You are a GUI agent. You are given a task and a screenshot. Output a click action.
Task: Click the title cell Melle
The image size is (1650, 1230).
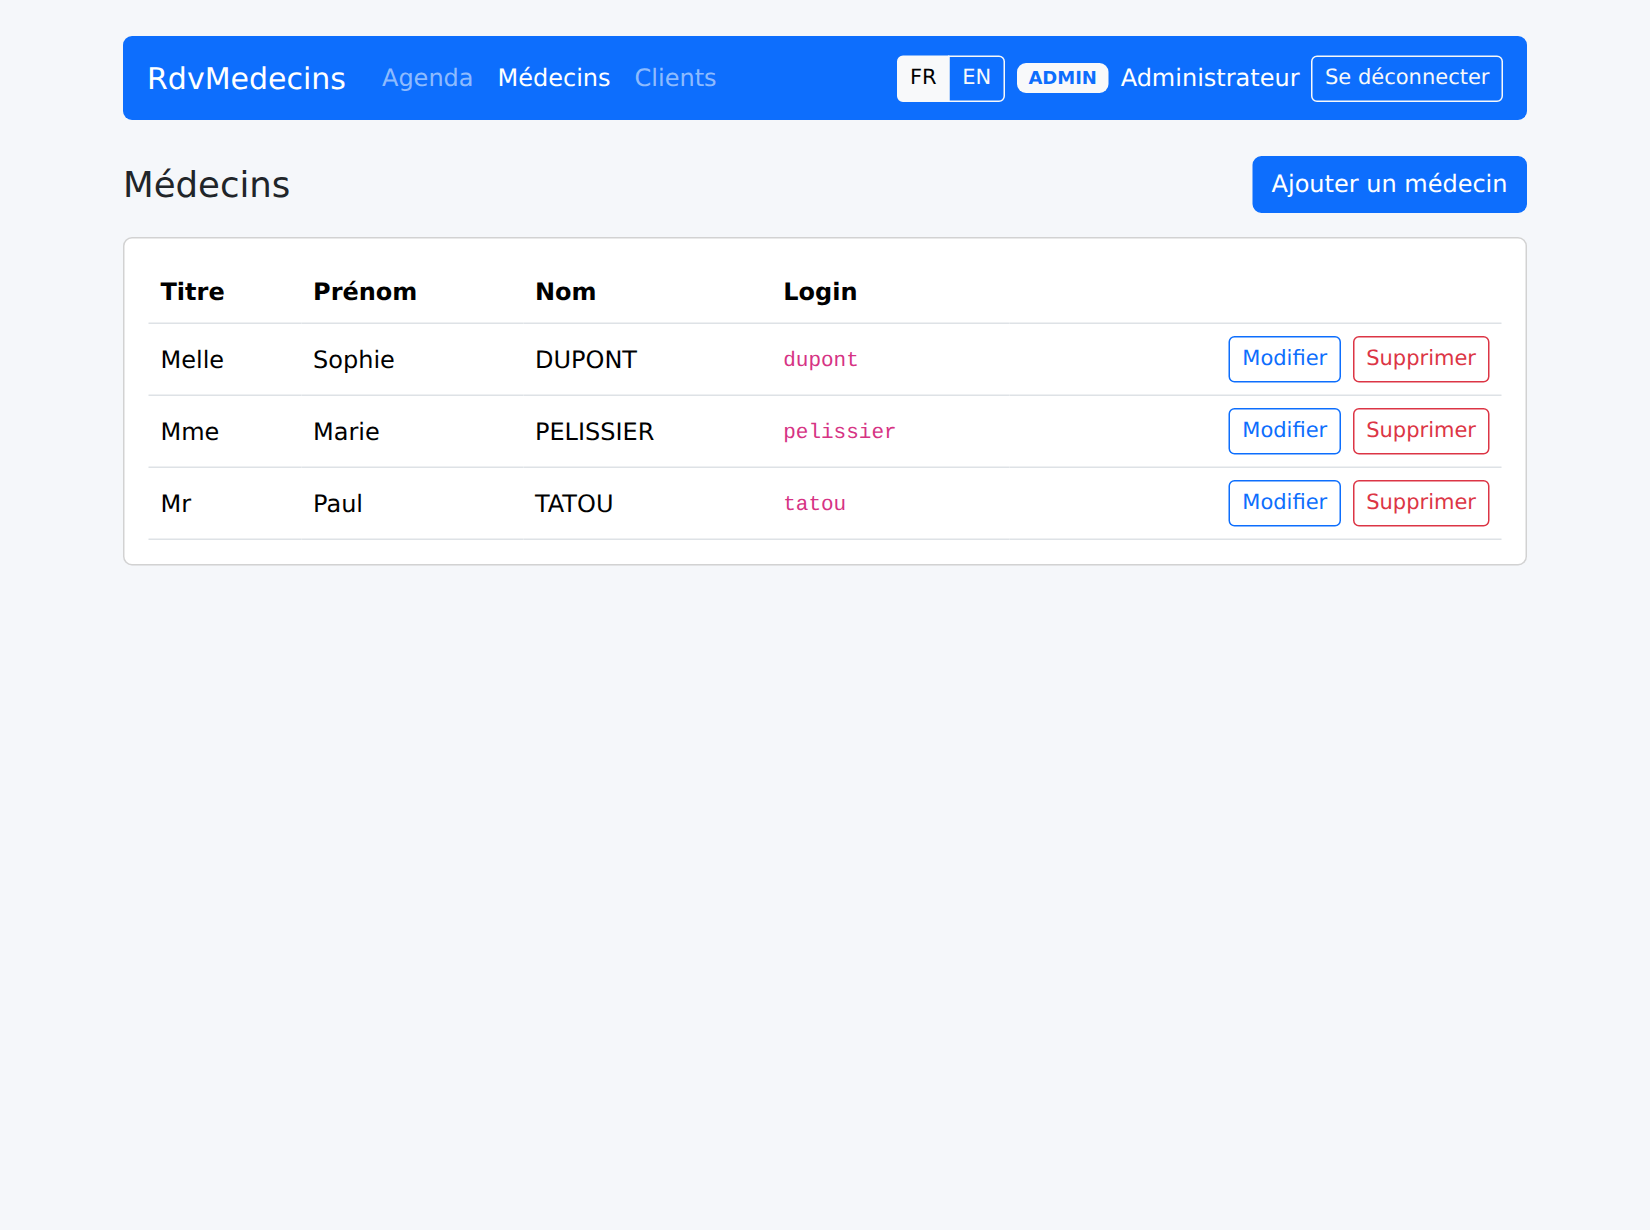[x=192, y=360]
